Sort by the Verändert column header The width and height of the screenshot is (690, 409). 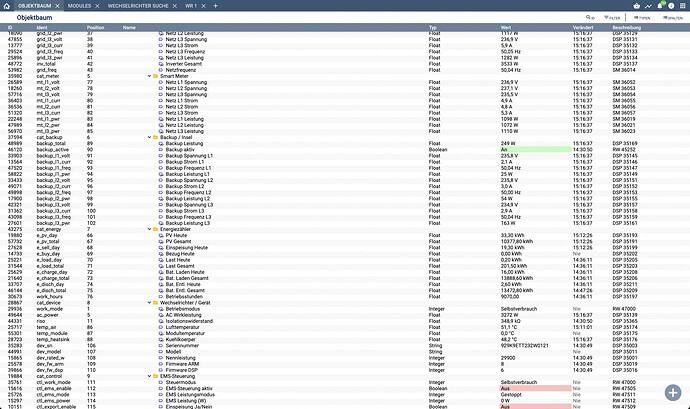pos(583,27)
